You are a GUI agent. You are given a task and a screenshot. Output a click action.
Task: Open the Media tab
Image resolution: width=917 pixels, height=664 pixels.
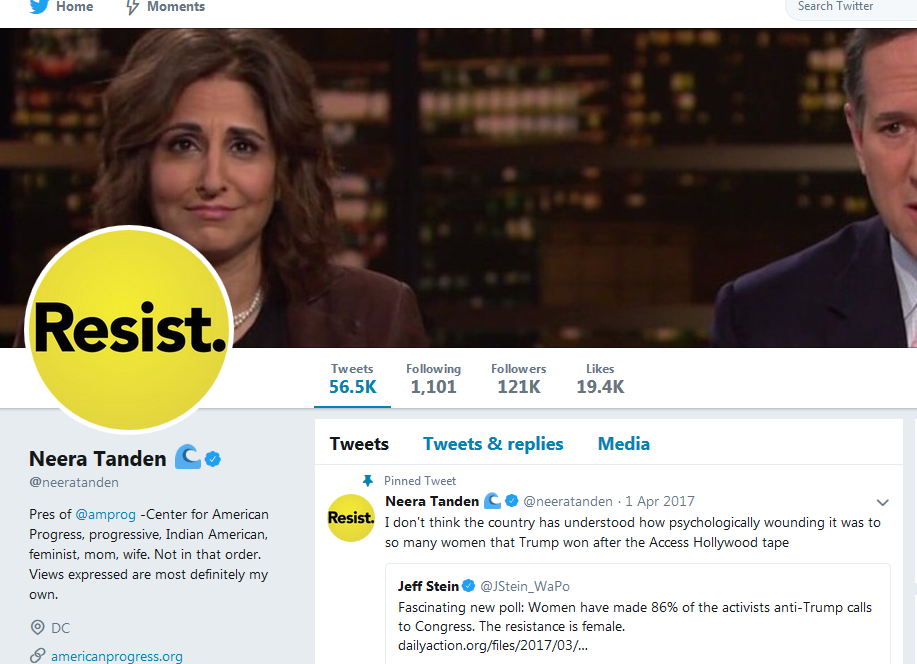click(623, 443)
